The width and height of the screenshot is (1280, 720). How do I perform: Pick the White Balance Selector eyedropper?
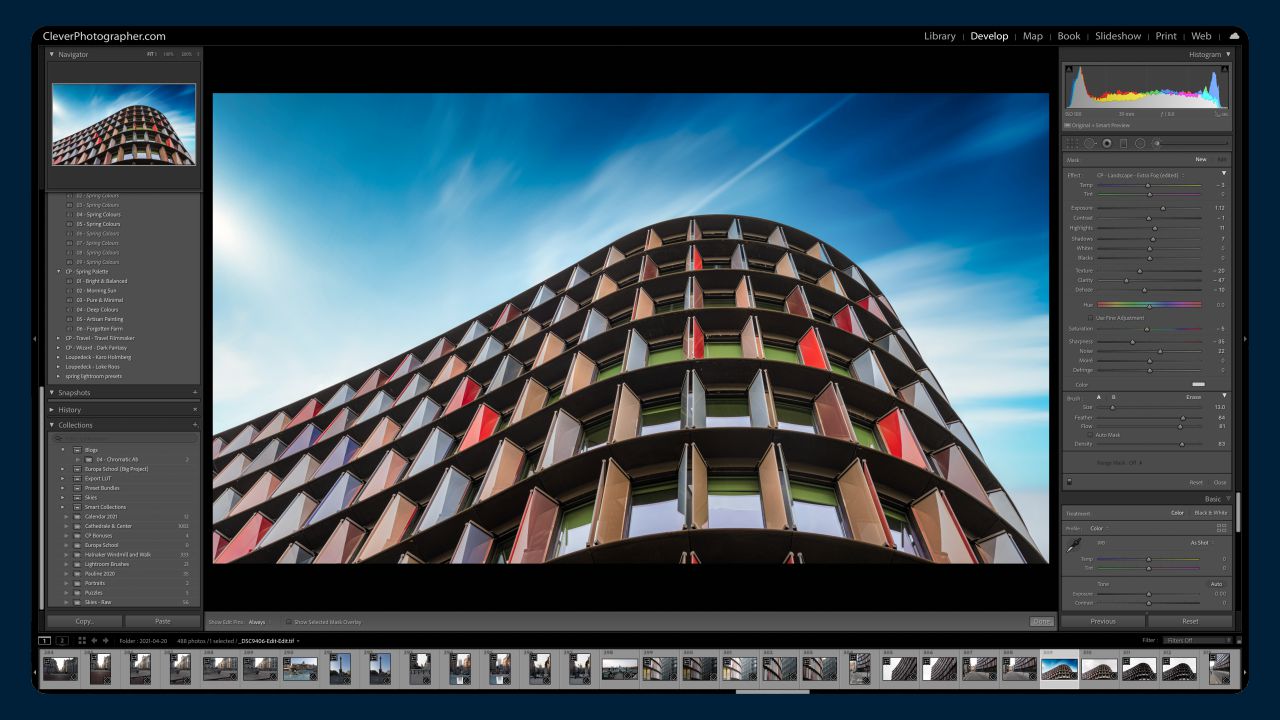point(1074,544)
